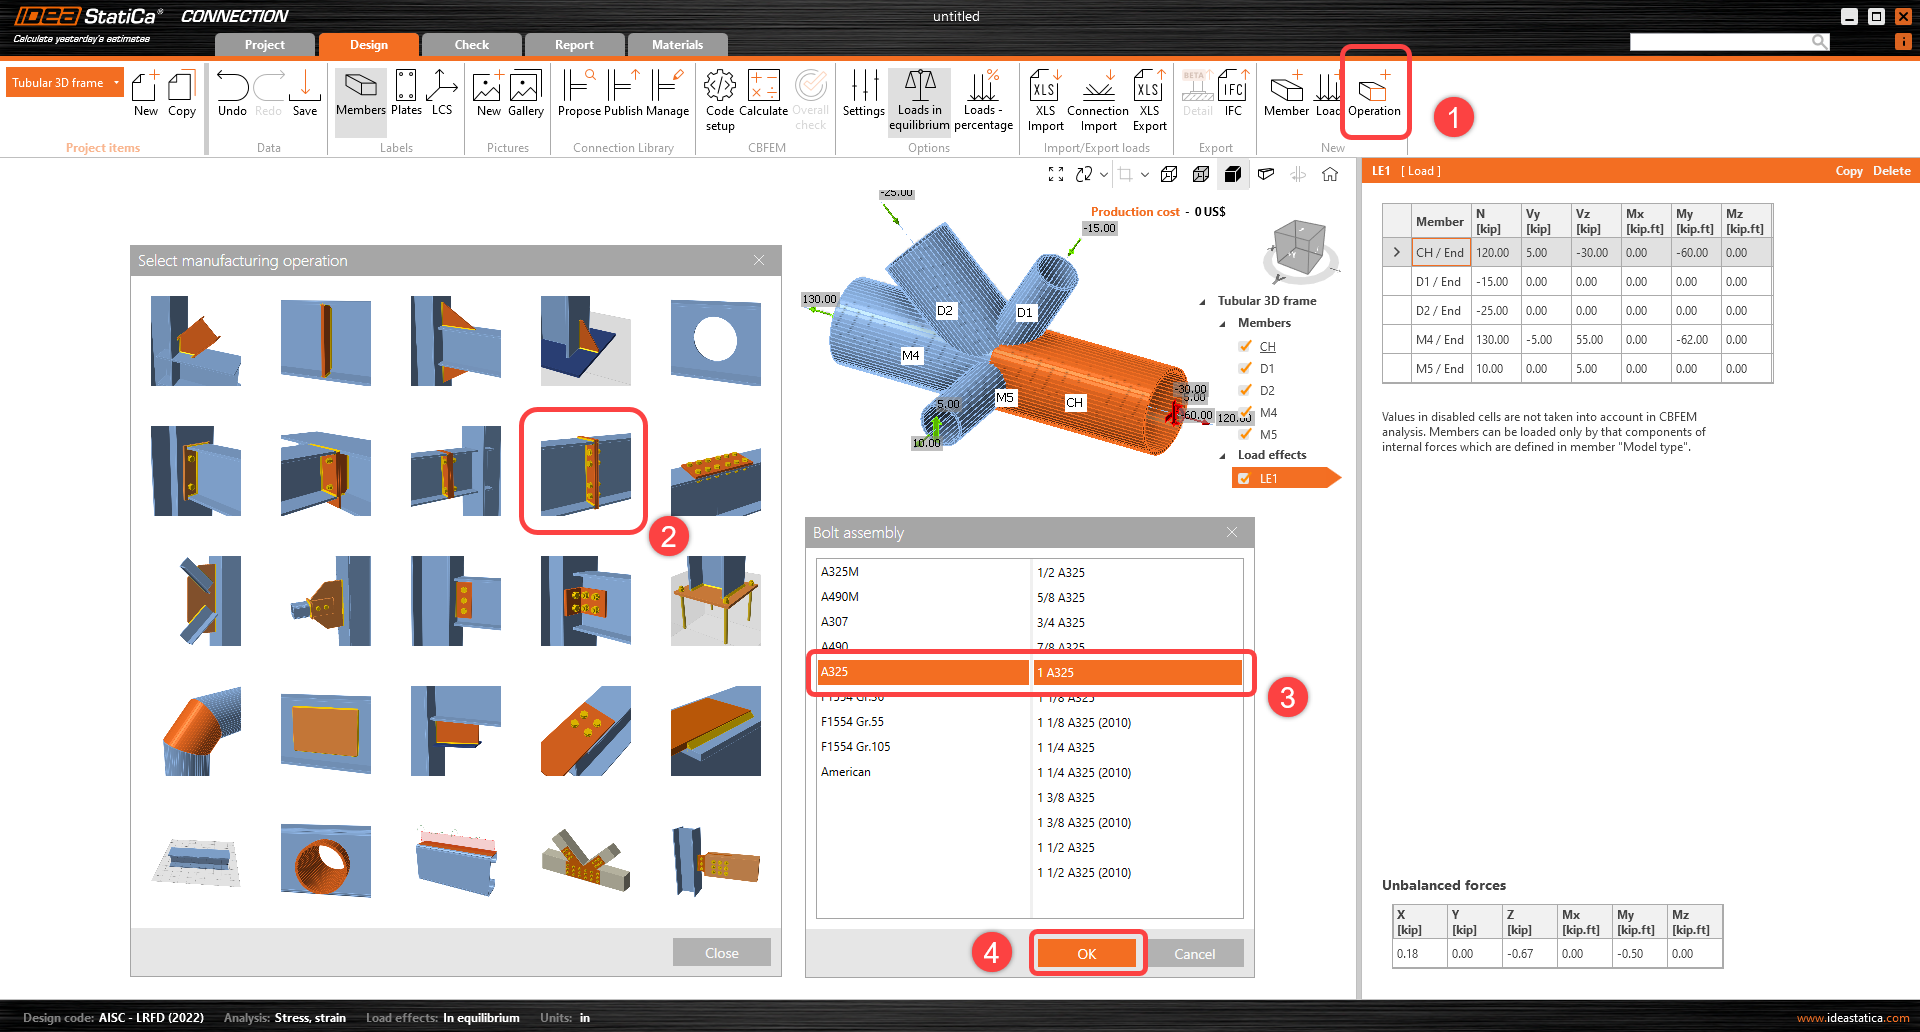Uncheck member D1 in the tree

pos(1245,368)
